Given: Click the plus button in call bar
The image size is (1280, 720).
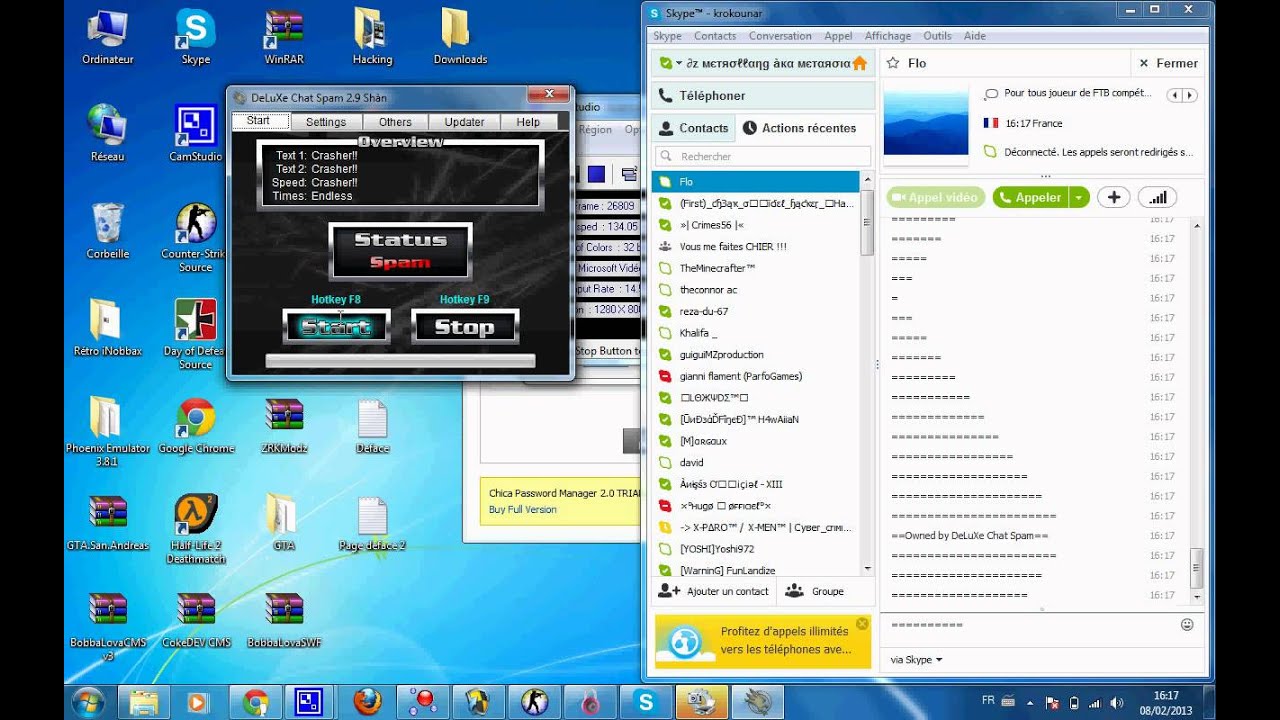Looking at the screenshot, I should point(1113,197).
